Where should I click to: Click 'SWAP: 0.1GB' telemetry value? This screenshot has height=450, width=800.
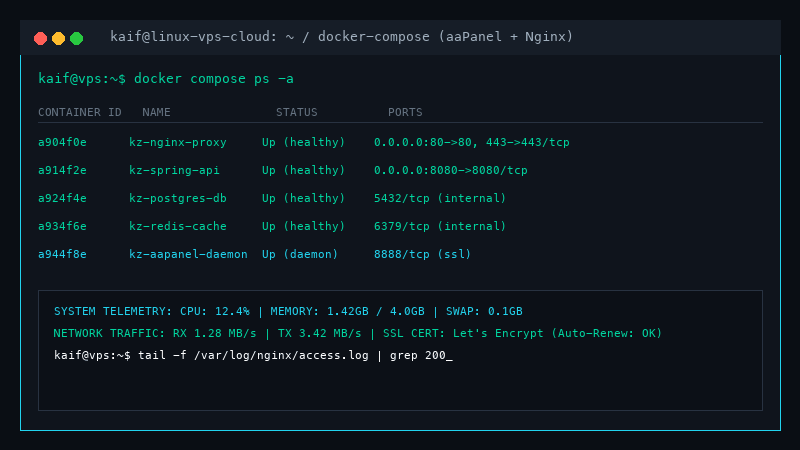point(484,311)
